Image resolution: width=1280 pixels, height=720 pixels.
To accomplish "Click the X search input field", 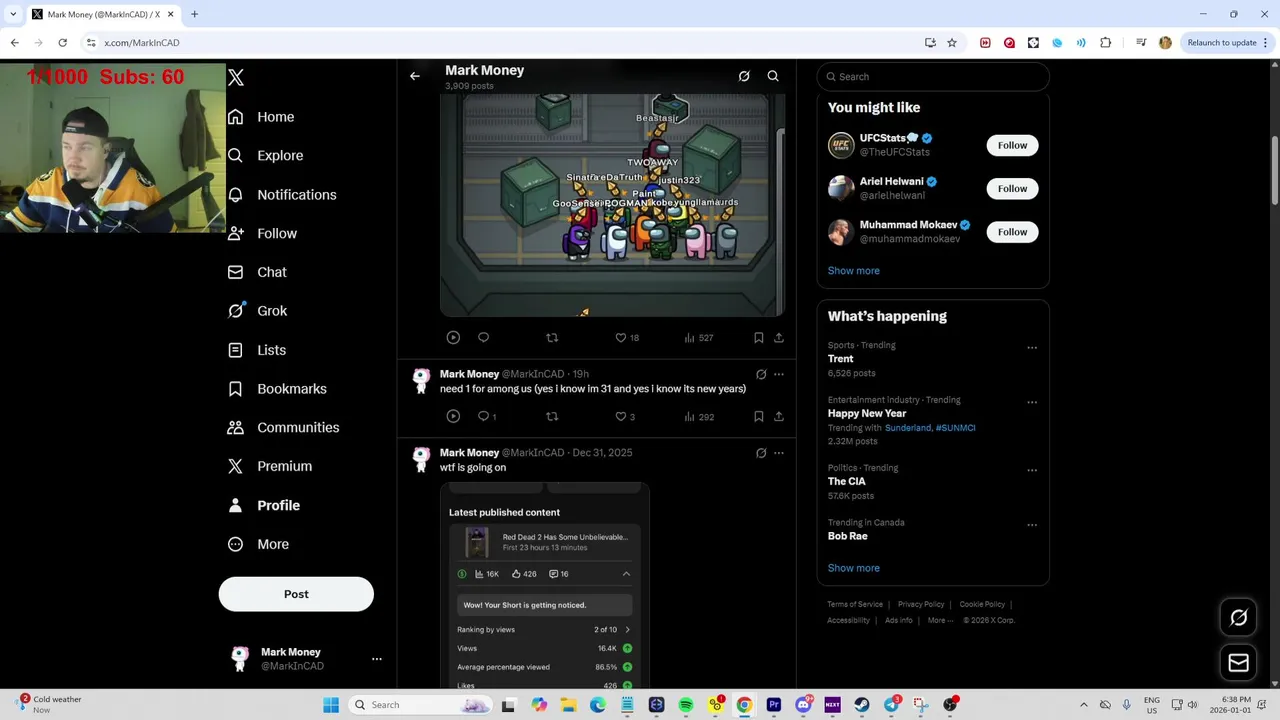I will click(933, 77).
